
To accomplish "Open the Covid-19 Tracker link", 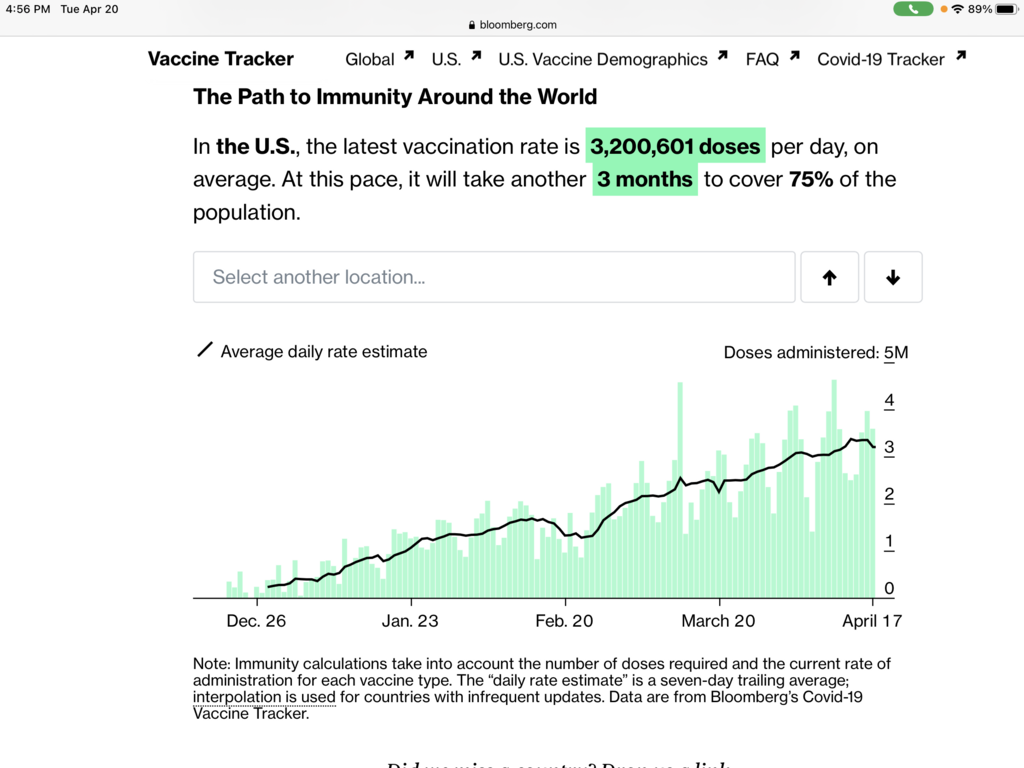I will click(881, 59).
